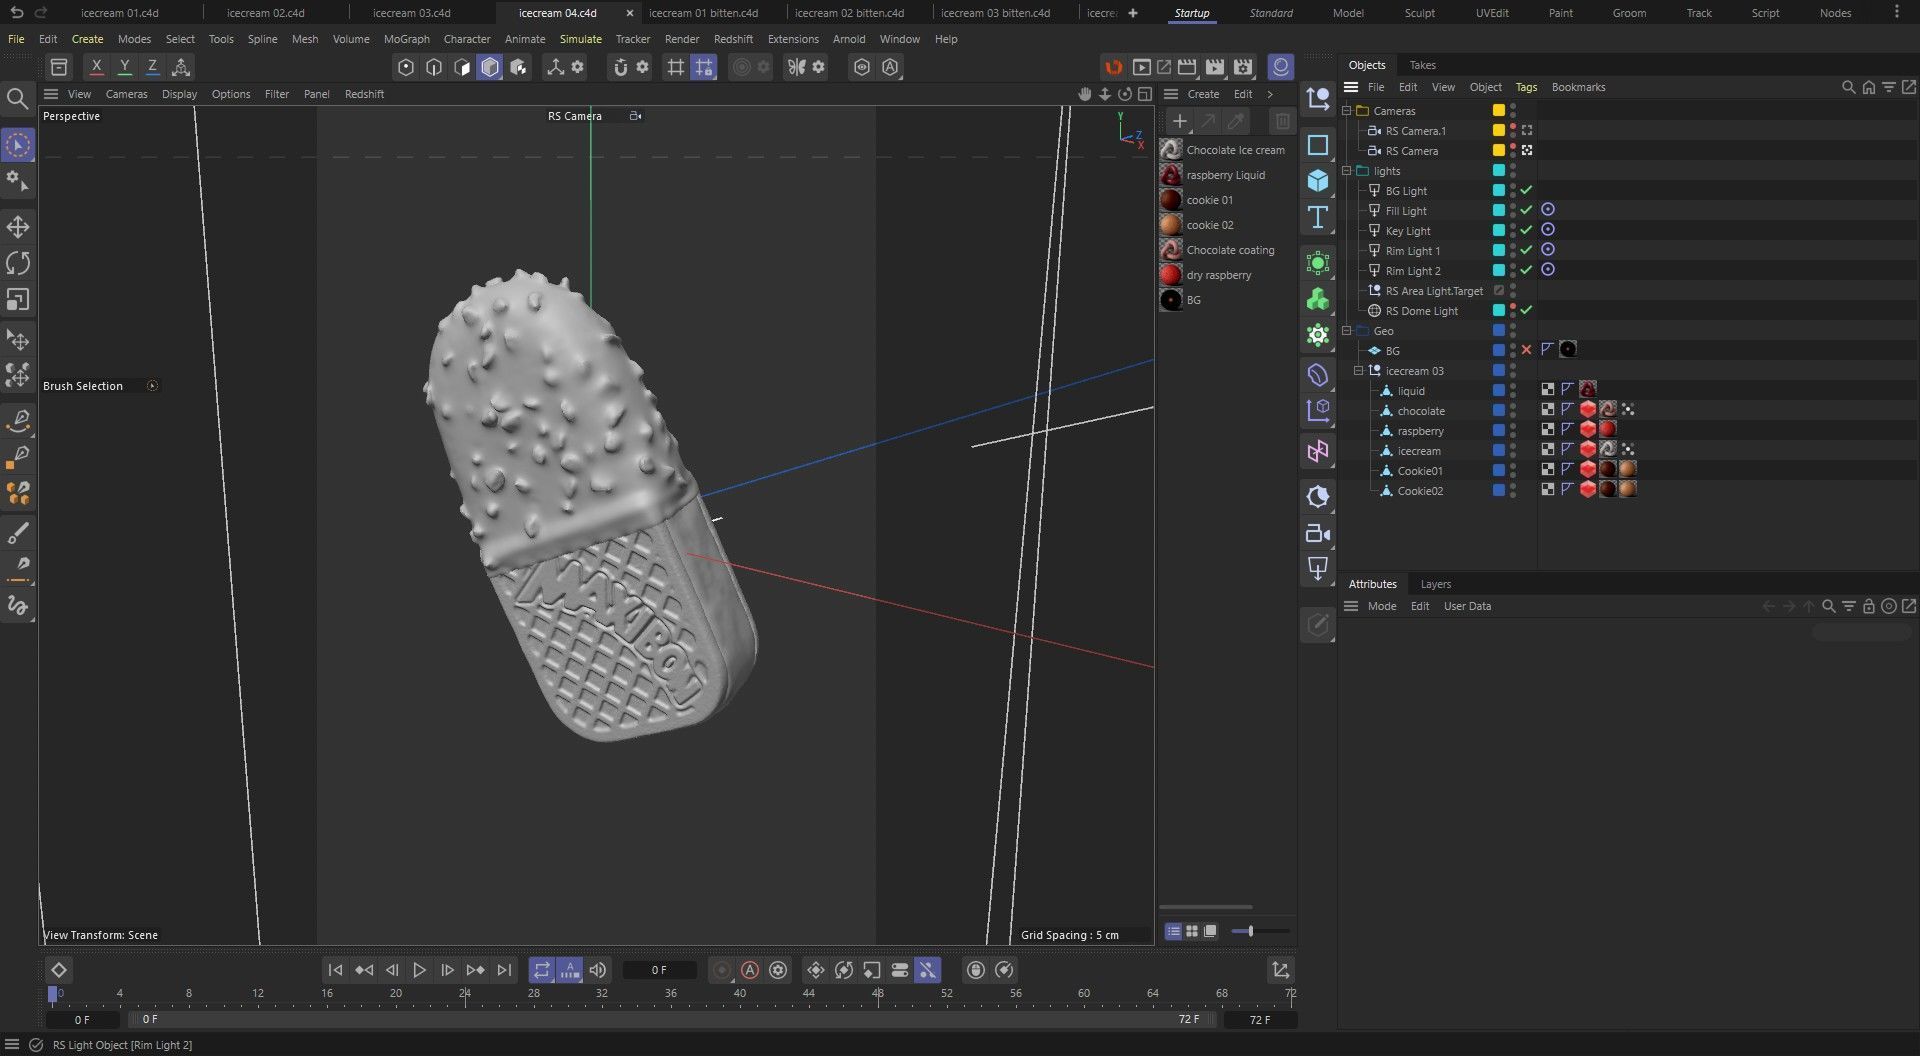
Task: Close the icecream 04.c4d tab
Action: pos(629,13)
